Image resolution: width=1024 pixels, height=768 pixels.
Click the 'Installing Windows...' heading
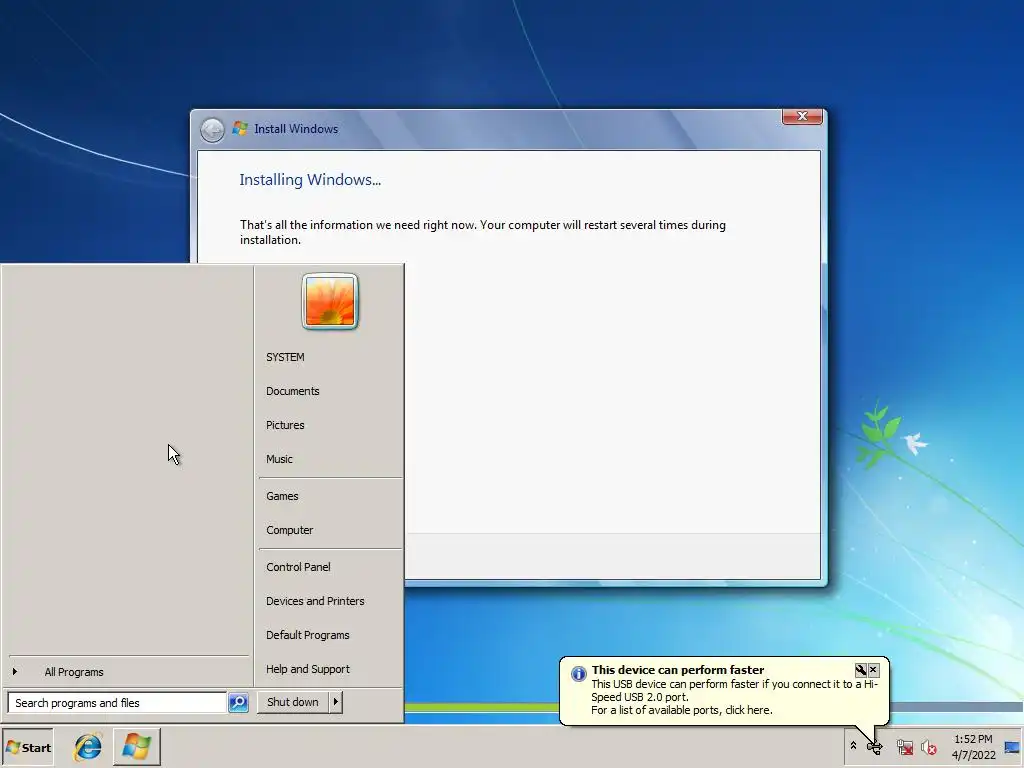coord(310,180)
